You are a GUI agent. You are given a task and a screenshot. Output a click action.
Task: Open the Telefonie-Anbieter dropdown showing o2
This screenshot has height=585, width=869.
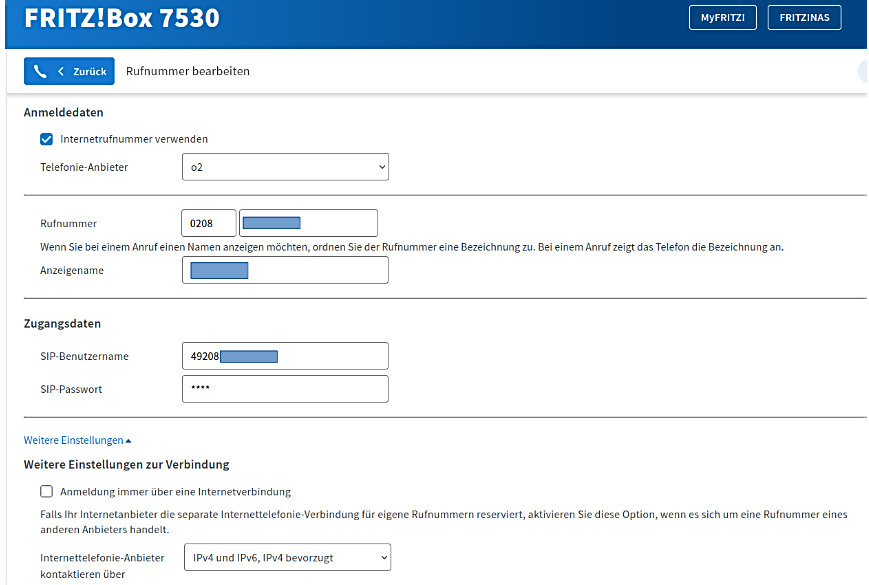click(285, 167)
